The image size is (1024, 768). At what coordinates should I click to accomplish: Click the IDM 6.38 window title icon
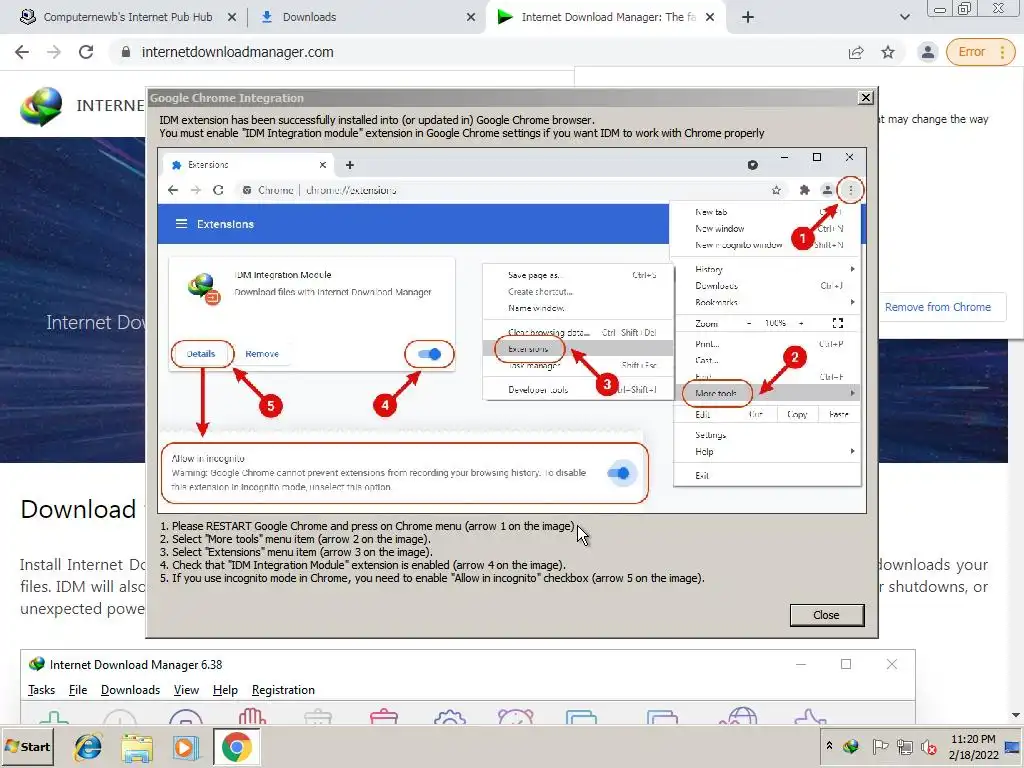point(37,664)
